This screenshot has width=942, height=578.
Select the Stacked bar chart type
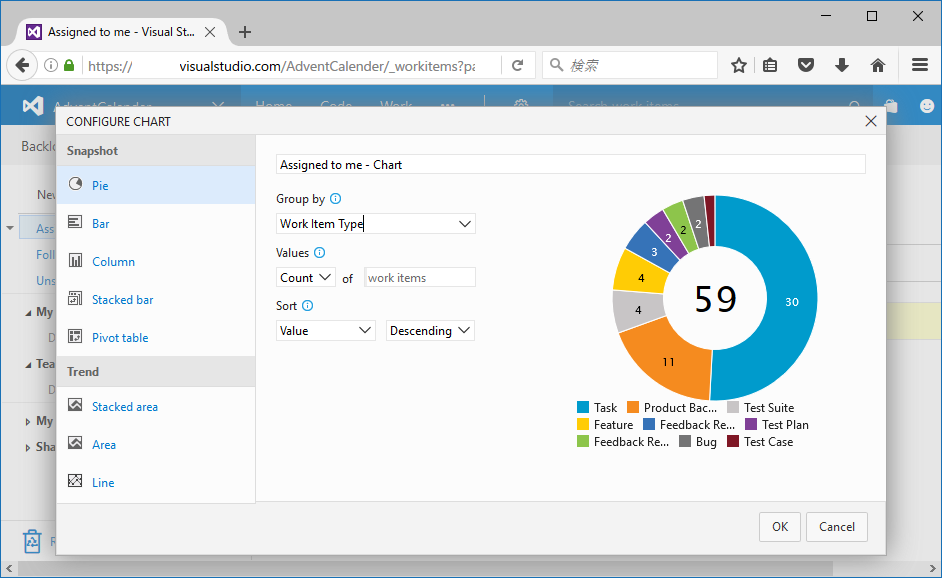coord(156,299)
